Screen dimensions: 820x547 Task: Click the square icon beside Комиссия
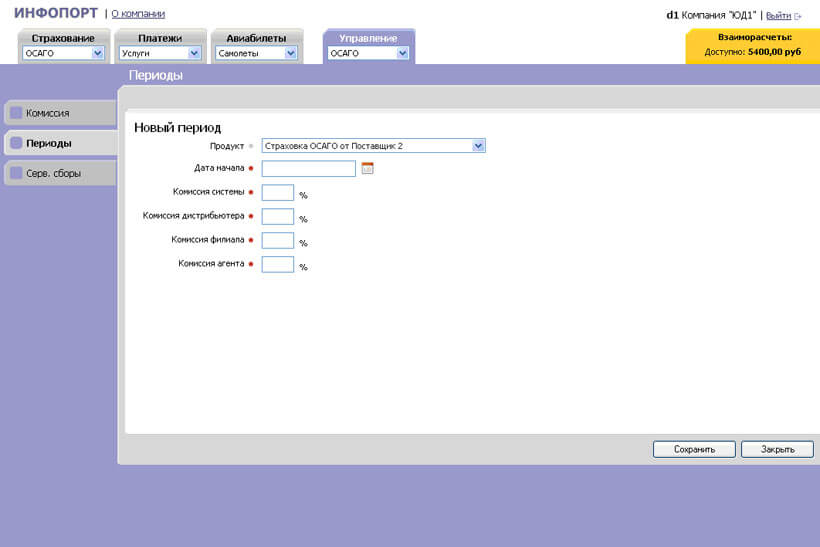16,113
